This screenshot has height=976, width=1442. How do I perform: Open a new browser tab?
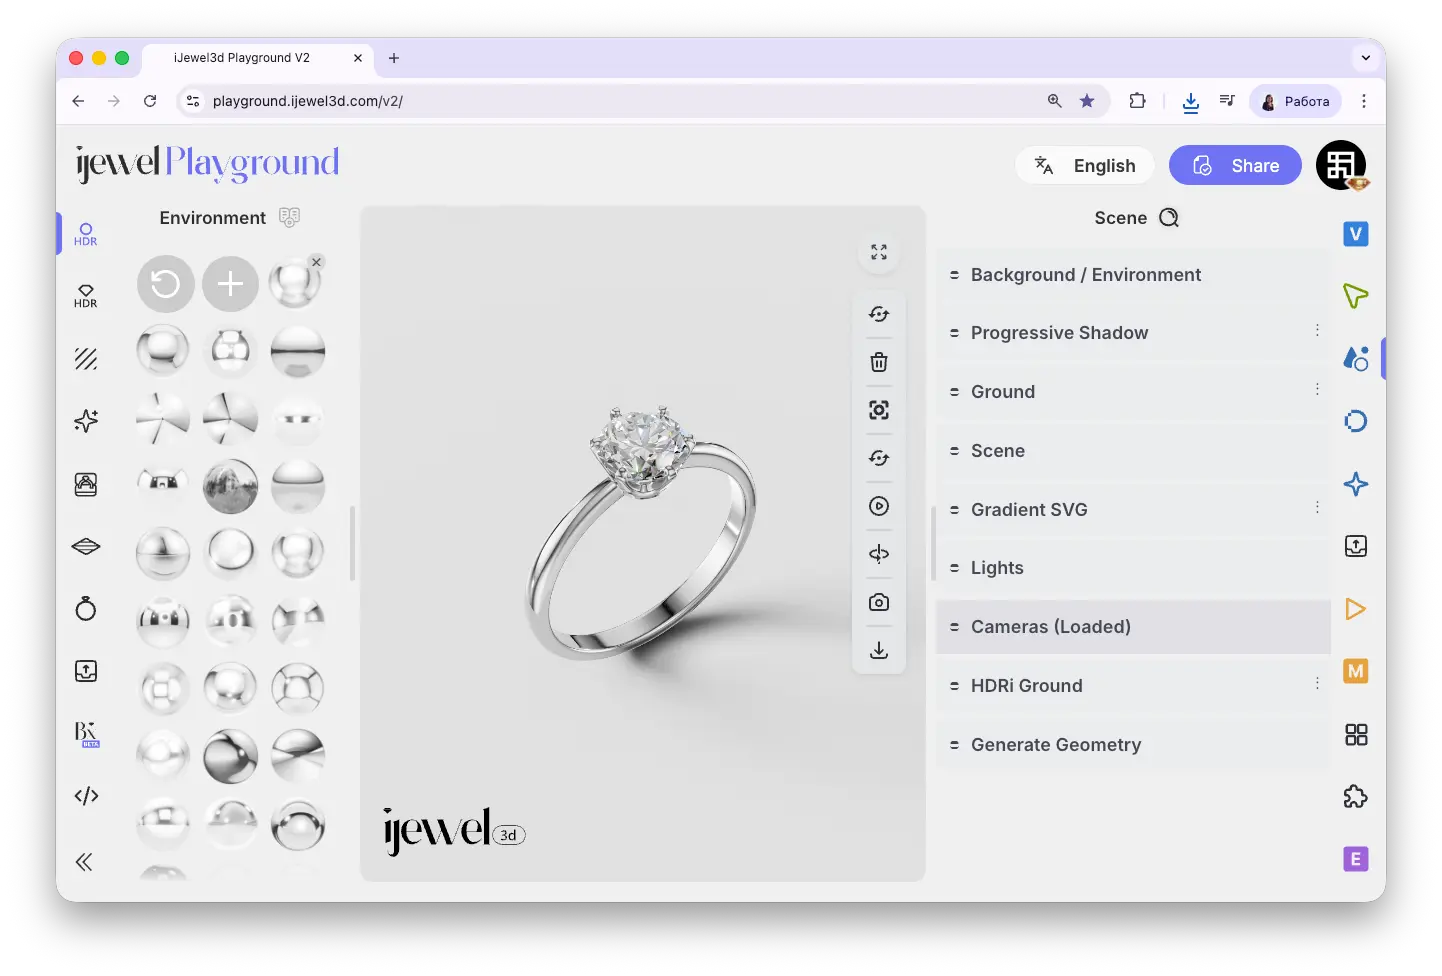tap(394, 58)
